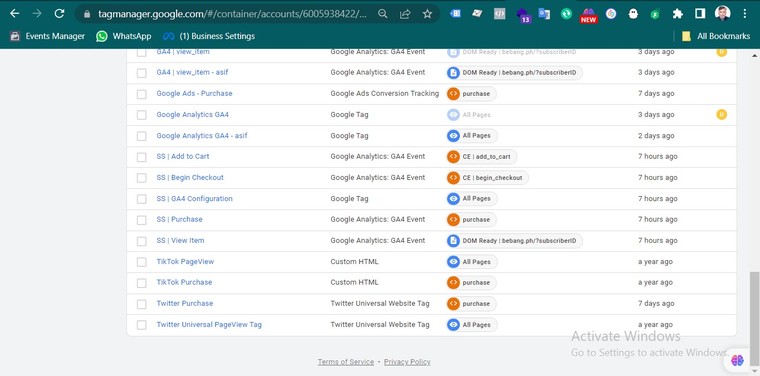
Task: Open the Events Manager bookmark
Action: coord(47,36)
